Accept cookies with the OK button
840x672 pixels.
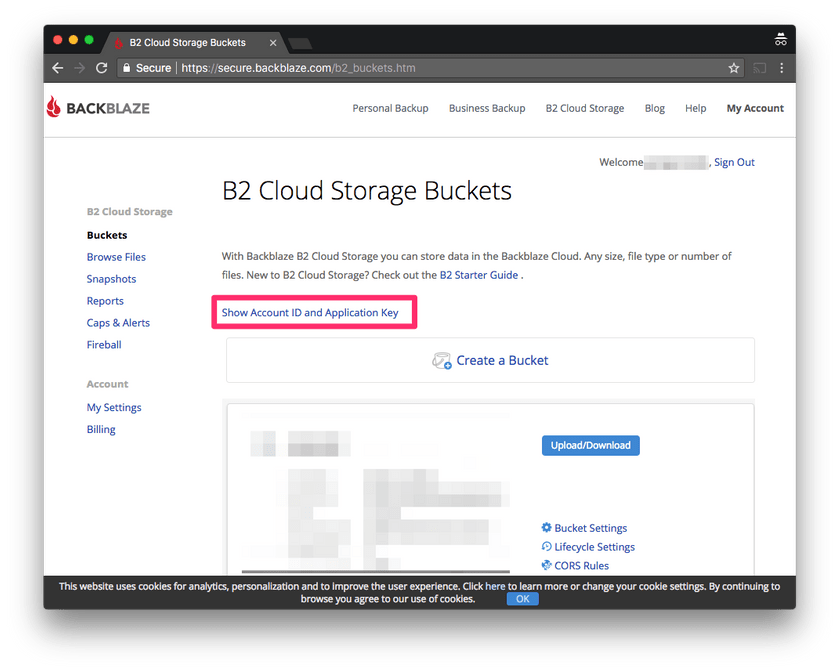click(523, 599)
